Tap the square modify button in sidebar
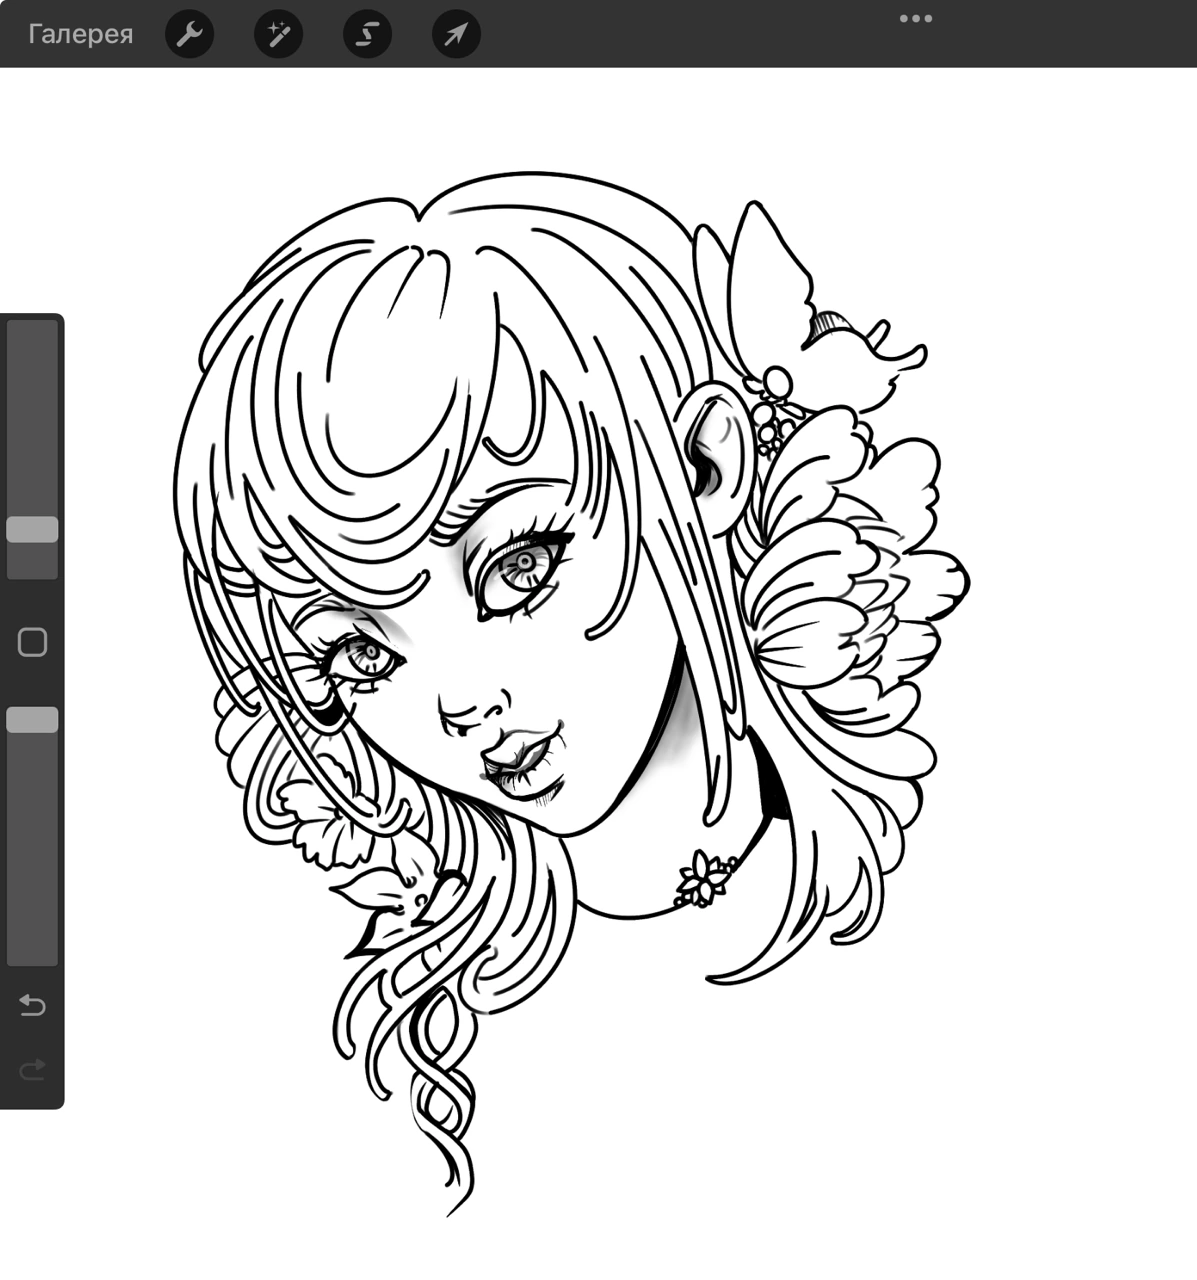1197x1280 pixels. pos(32,642)
